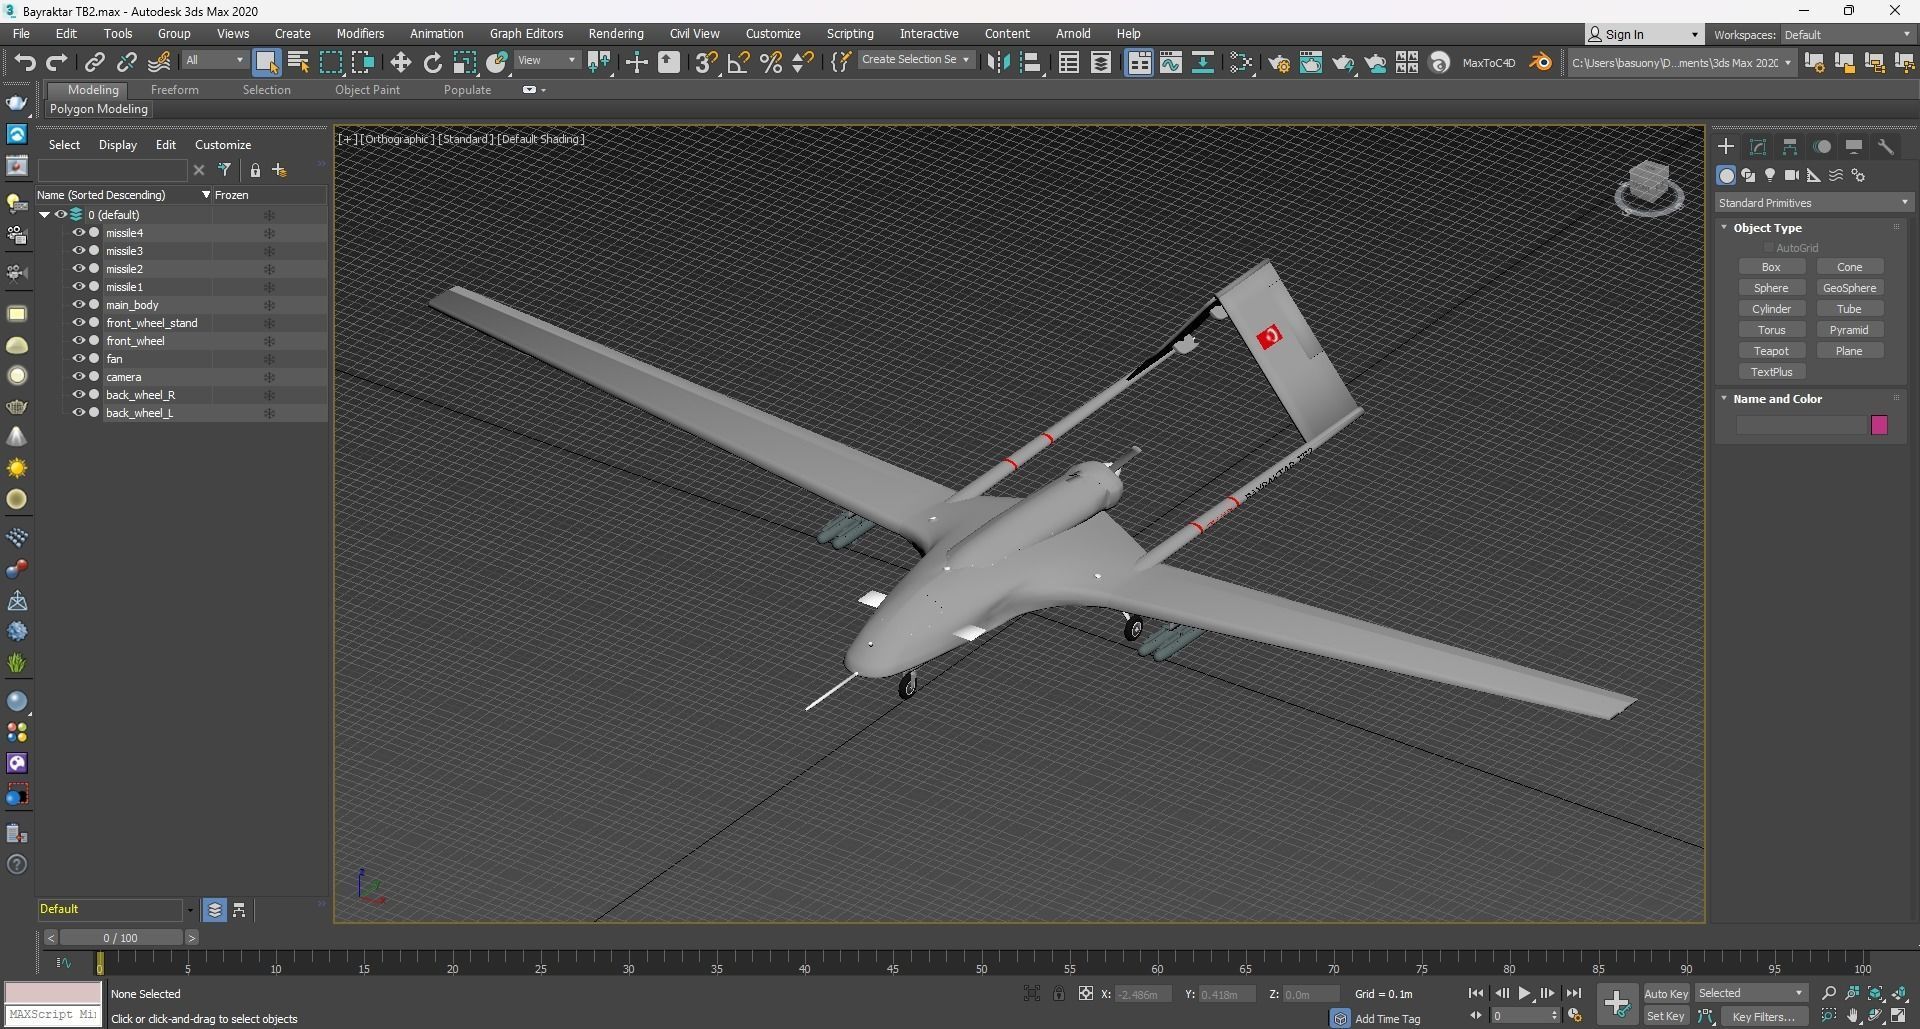Click the scene explorer filter funnel icon

tap(225, 170)
